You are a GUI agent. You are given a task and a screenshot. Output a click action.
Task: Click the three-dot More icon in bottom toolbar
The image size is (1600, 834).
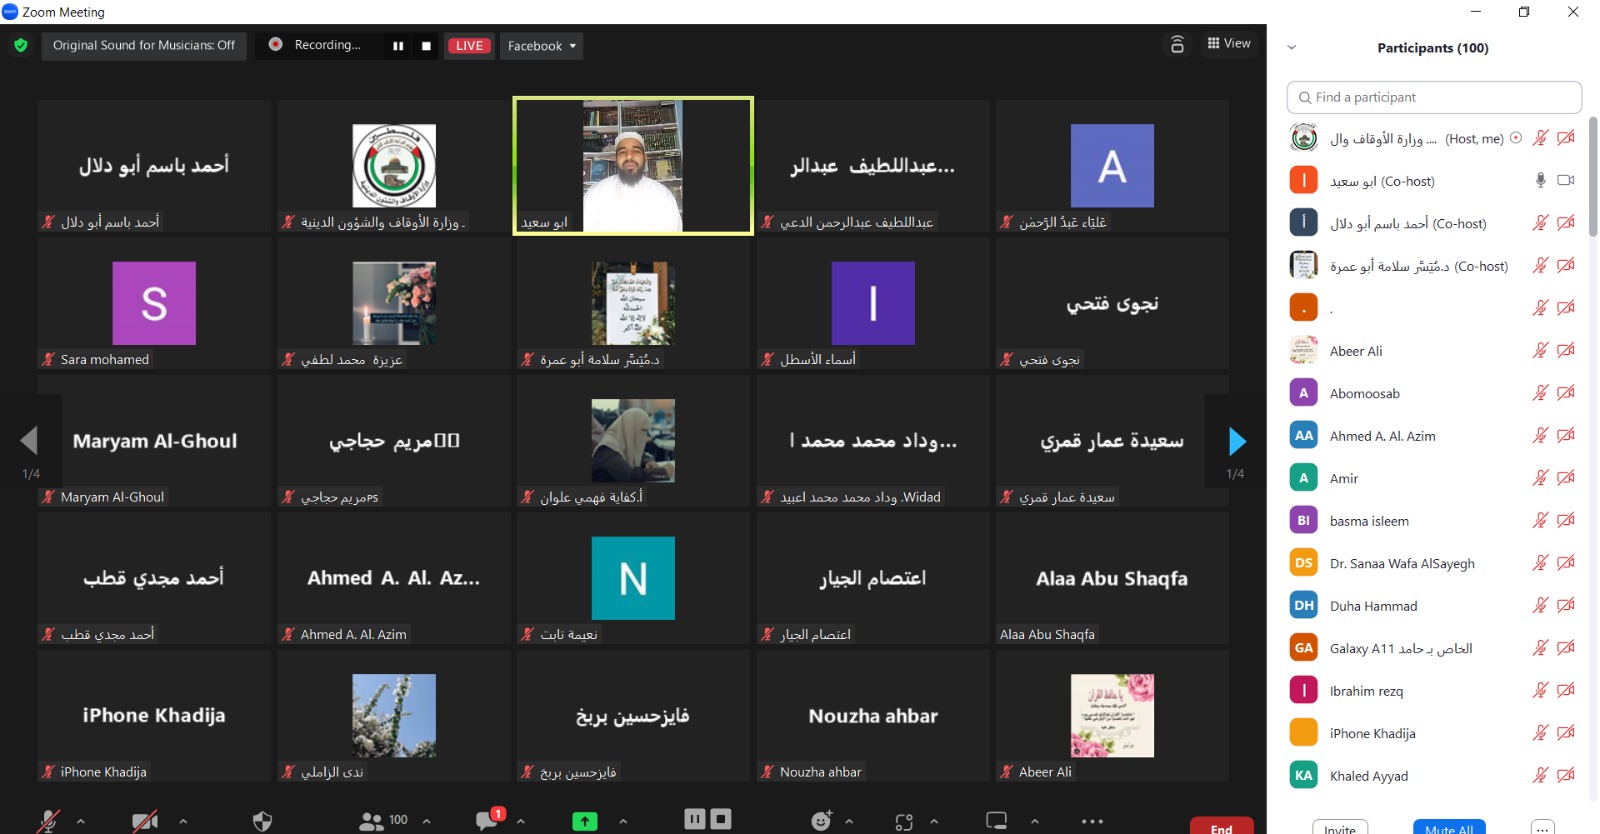point(1092,821)
